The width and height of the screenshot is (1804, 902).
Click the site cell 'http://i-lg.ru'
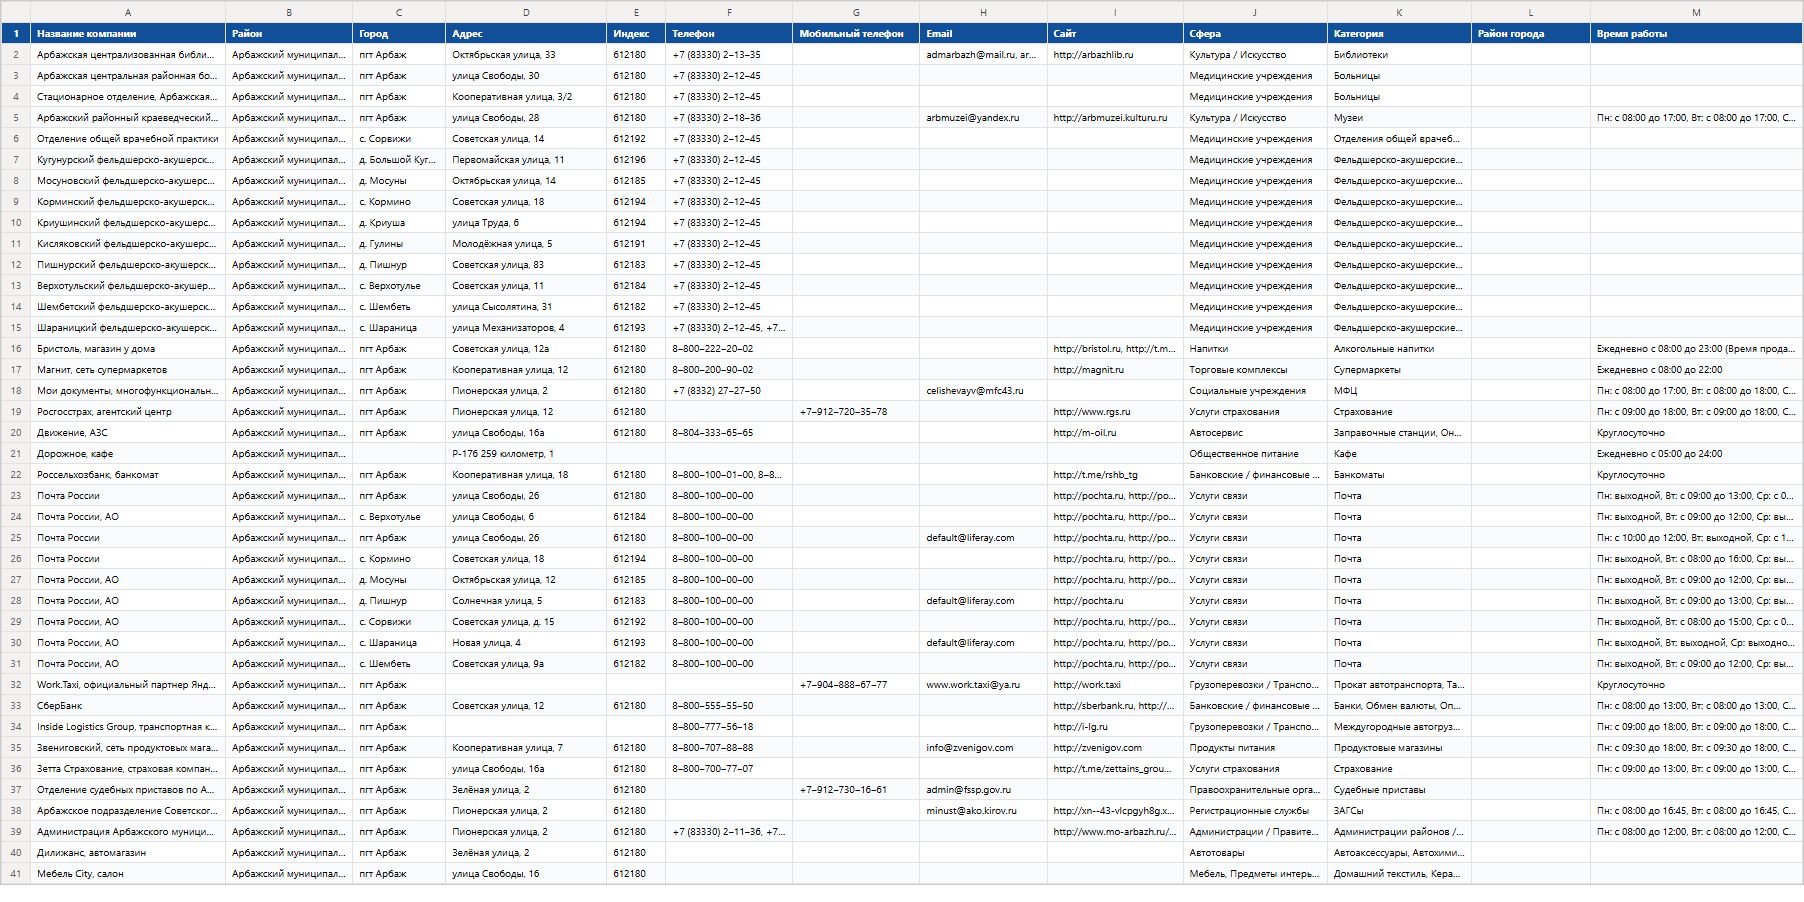click(1115, 727)
